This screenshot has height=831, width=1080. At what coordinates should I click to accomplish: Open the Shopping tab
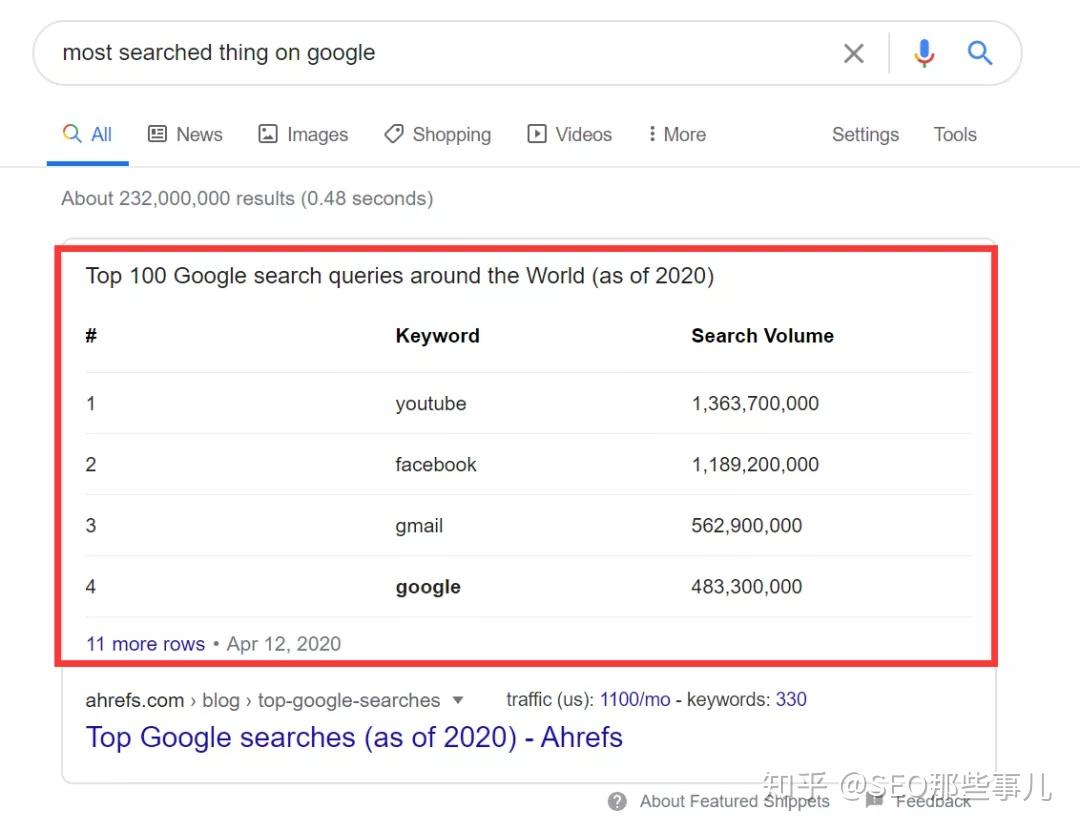(437, 134)
